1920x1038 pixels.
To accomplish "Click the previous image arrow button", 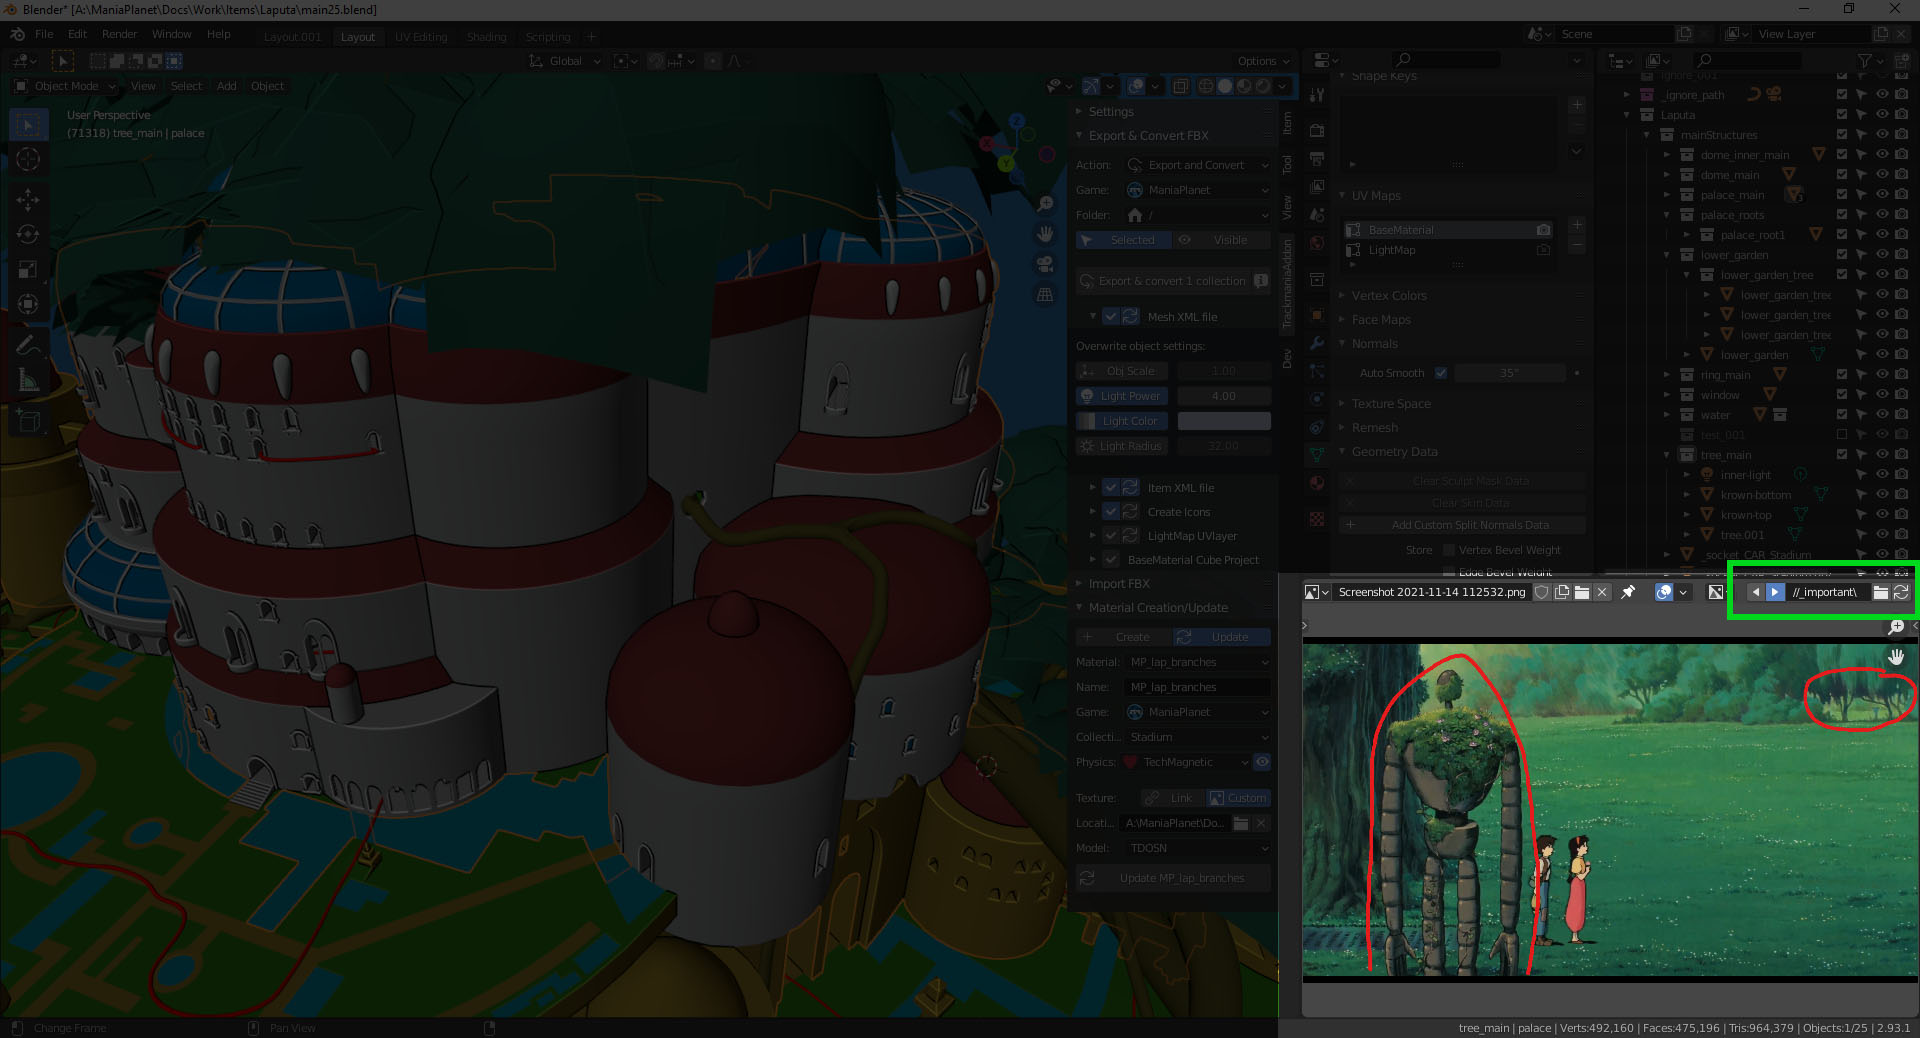I will tap(1755, 592).
